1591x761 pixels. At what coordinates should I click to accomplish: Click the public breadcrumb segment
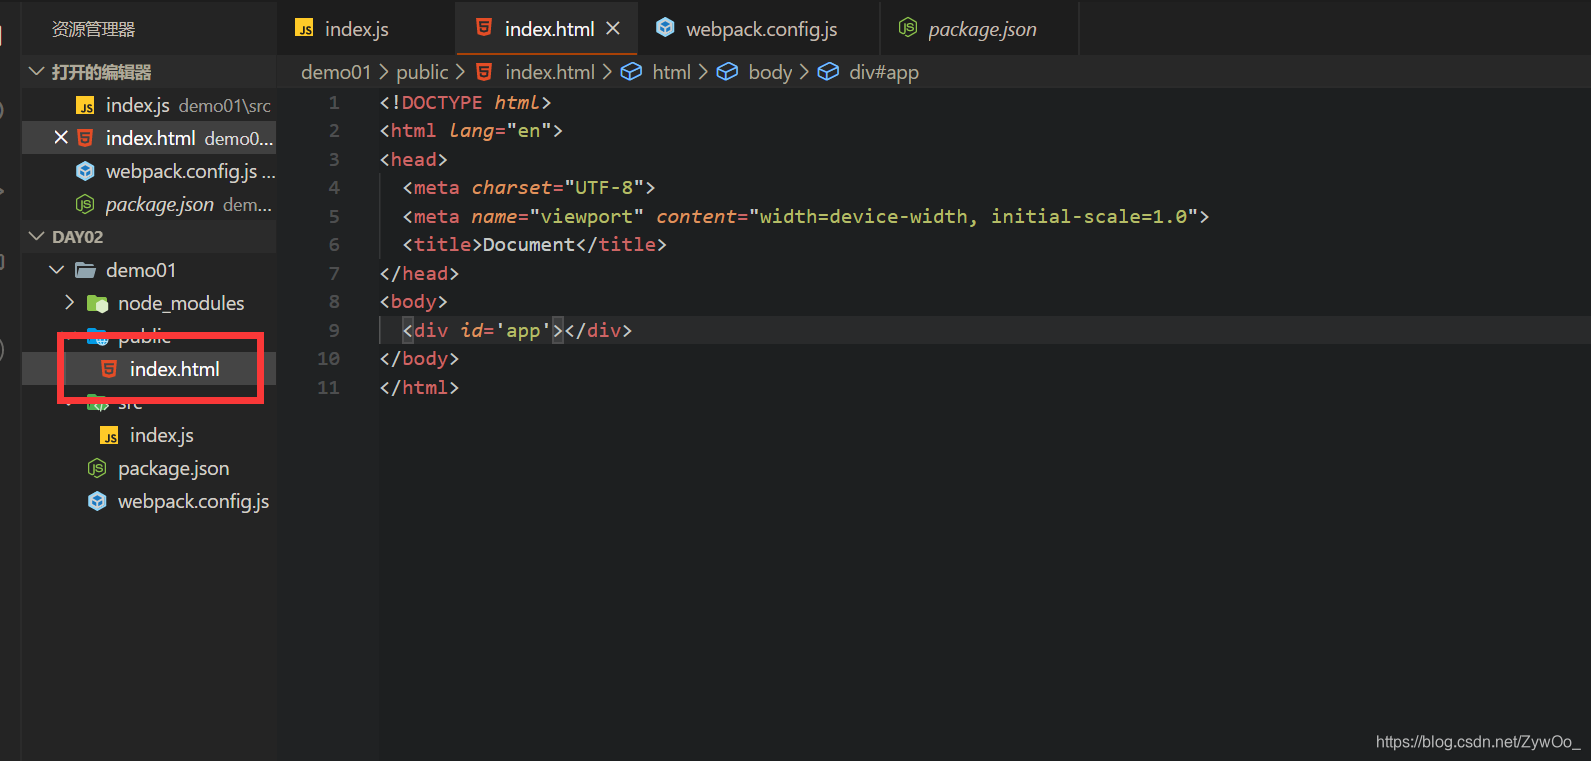click(x=422, y=72)
